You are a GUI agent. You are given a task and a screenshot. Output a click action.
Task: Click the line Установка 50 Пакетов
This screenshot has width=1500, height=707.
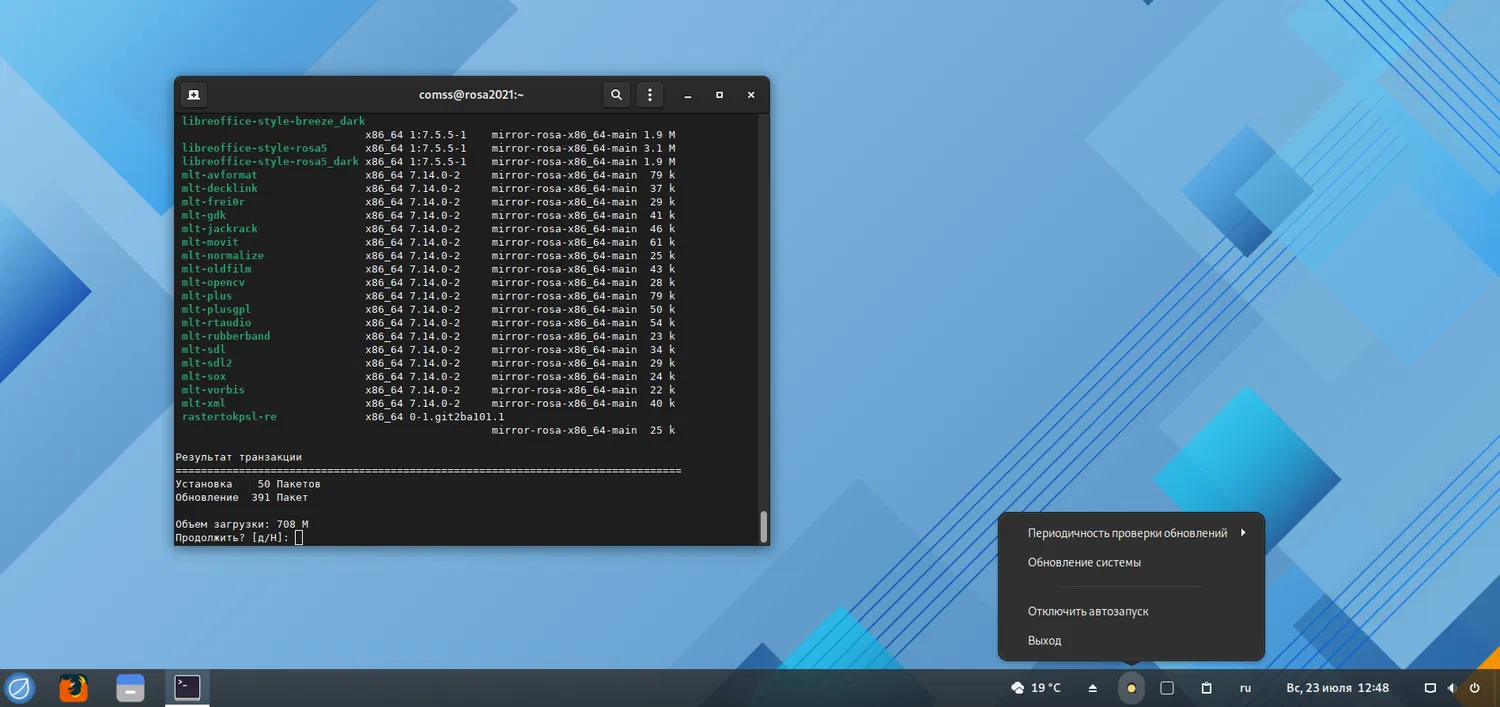(248, 484)
